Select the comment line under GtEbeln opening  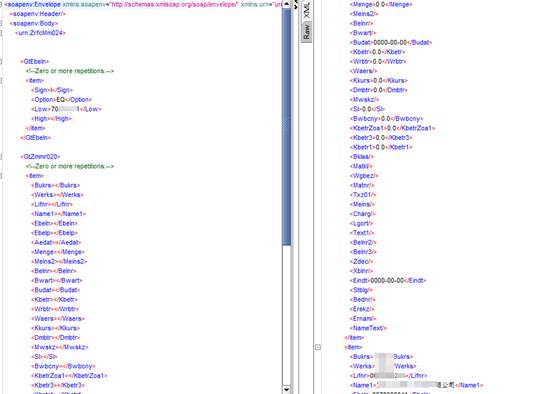pos(70,71)
